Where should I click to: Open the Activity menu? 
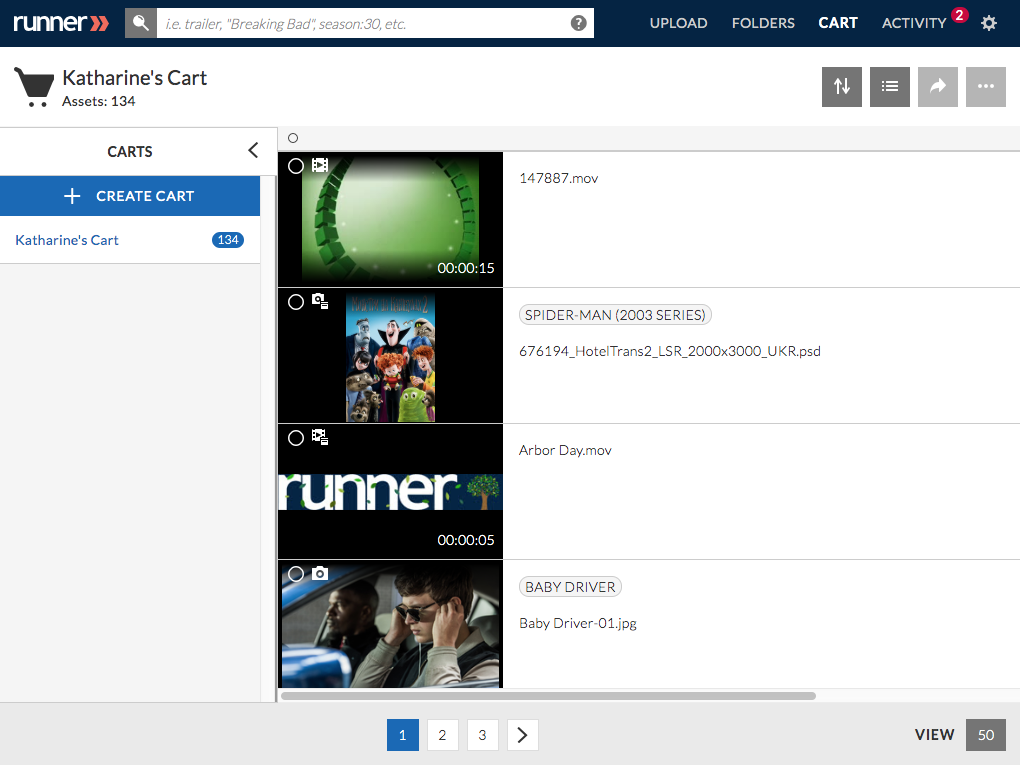click(x=914, y=23)
